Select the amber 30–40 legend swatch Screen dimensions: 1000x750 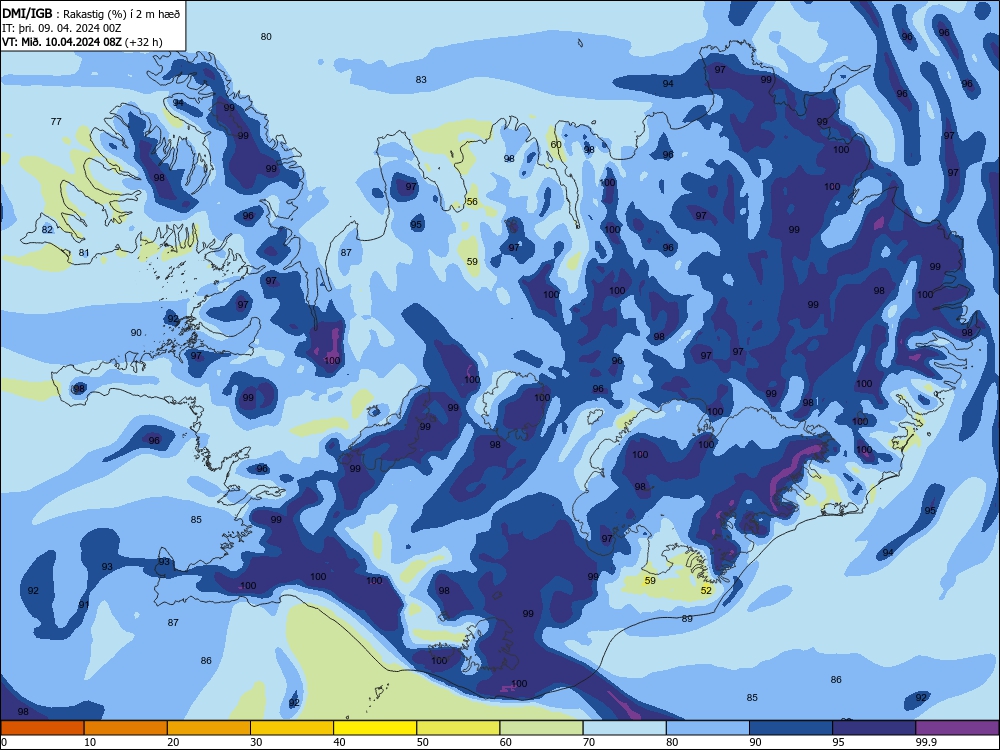(x=292, y=728)
